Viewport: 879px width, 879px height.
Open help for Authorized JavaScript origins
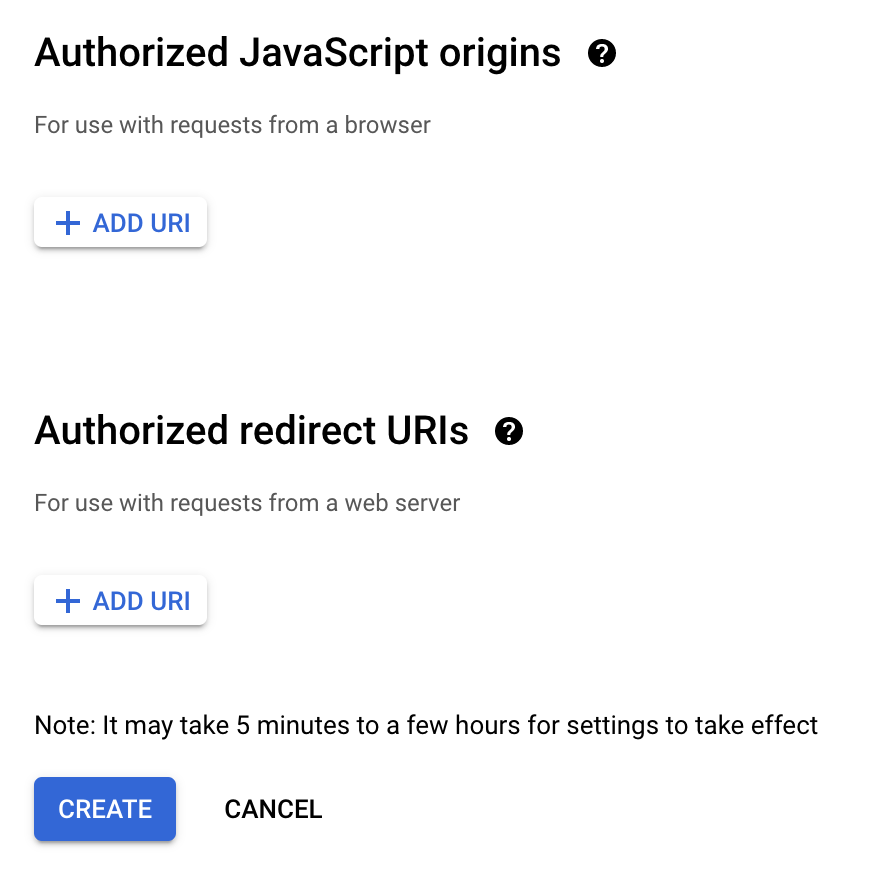(x=601, y=53)
